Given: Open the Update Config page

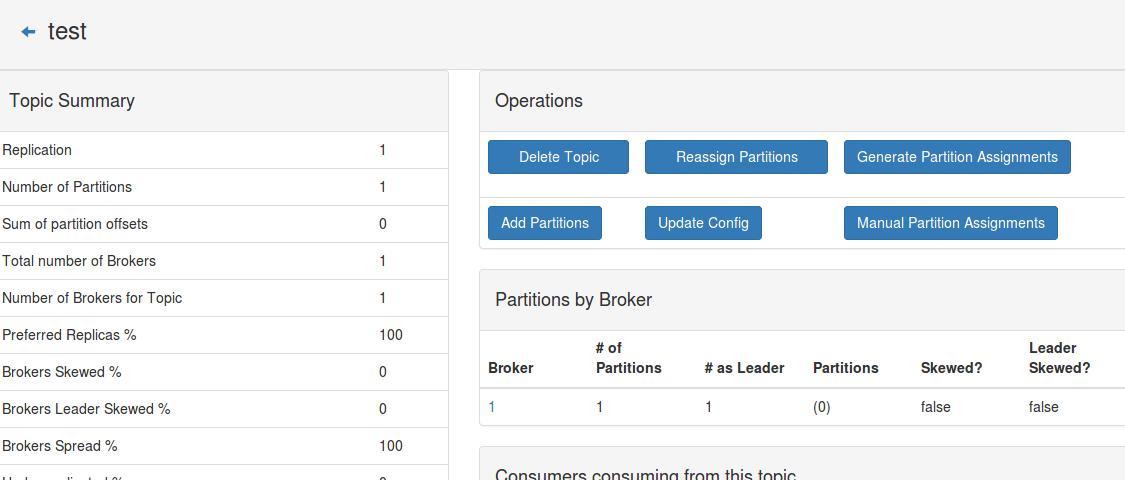Looking at the screenshot, I should (703, 223).
